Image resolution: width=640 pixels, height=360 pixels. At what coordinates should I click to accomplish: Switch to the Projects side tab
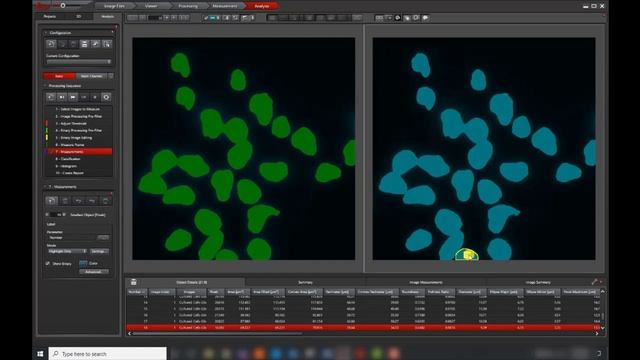[x=50, y=17]
